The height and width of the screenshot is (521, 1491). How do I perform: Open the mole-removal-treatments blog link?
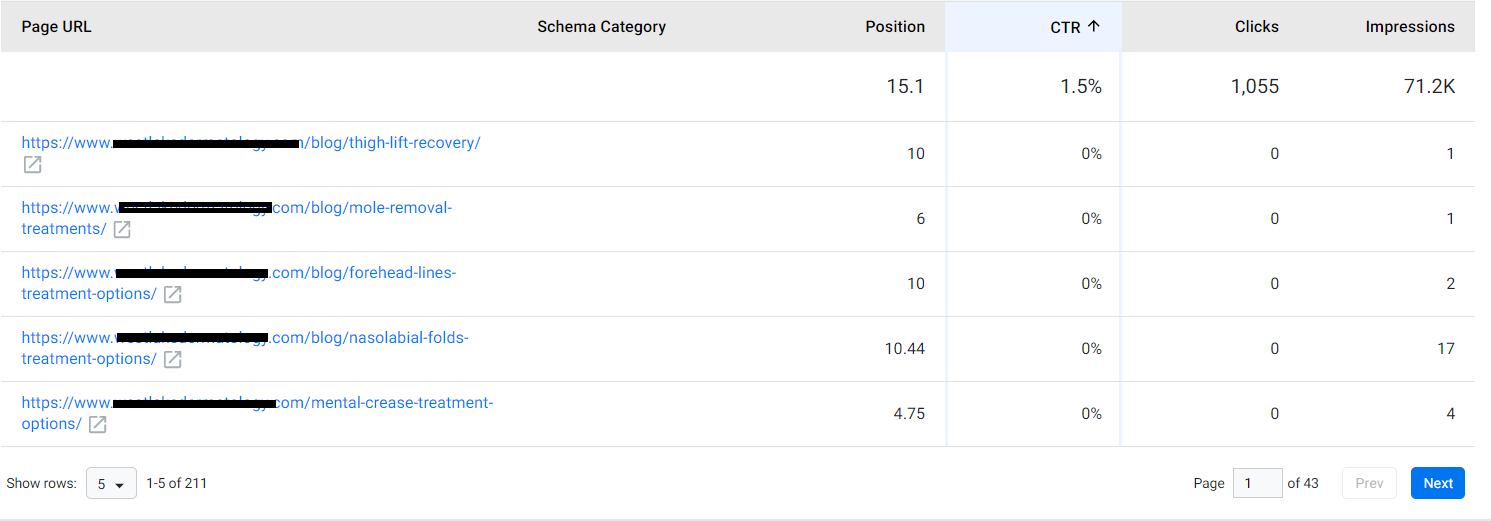tap(237, 218)
